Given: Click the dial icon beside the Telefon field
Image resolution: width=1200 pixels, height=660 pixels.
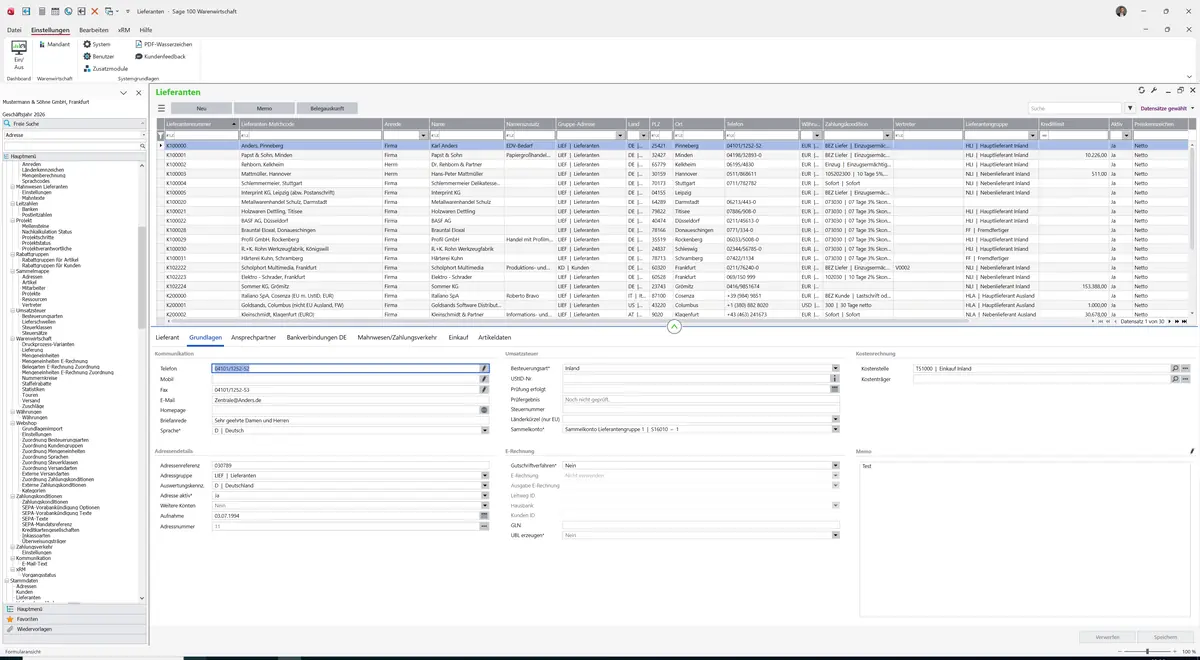Looking at the screenshot, I should 484,368.
